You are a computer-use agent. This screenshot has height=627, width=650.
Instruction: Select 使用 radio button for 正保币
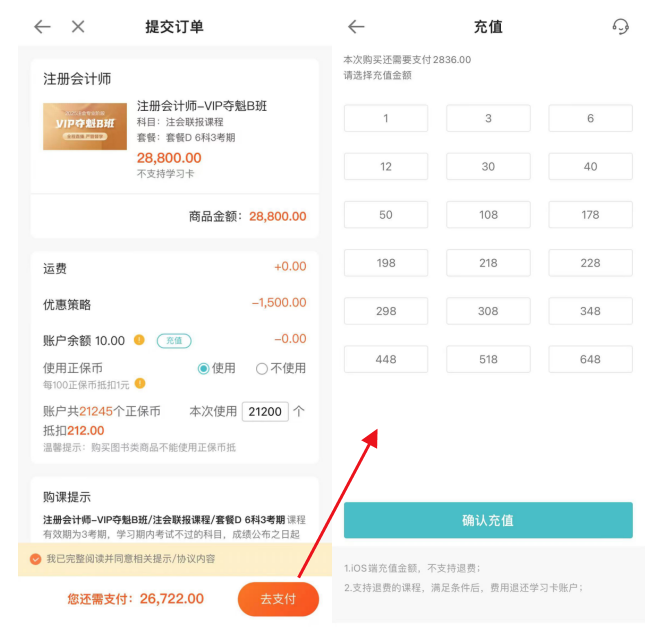point(204,368)
